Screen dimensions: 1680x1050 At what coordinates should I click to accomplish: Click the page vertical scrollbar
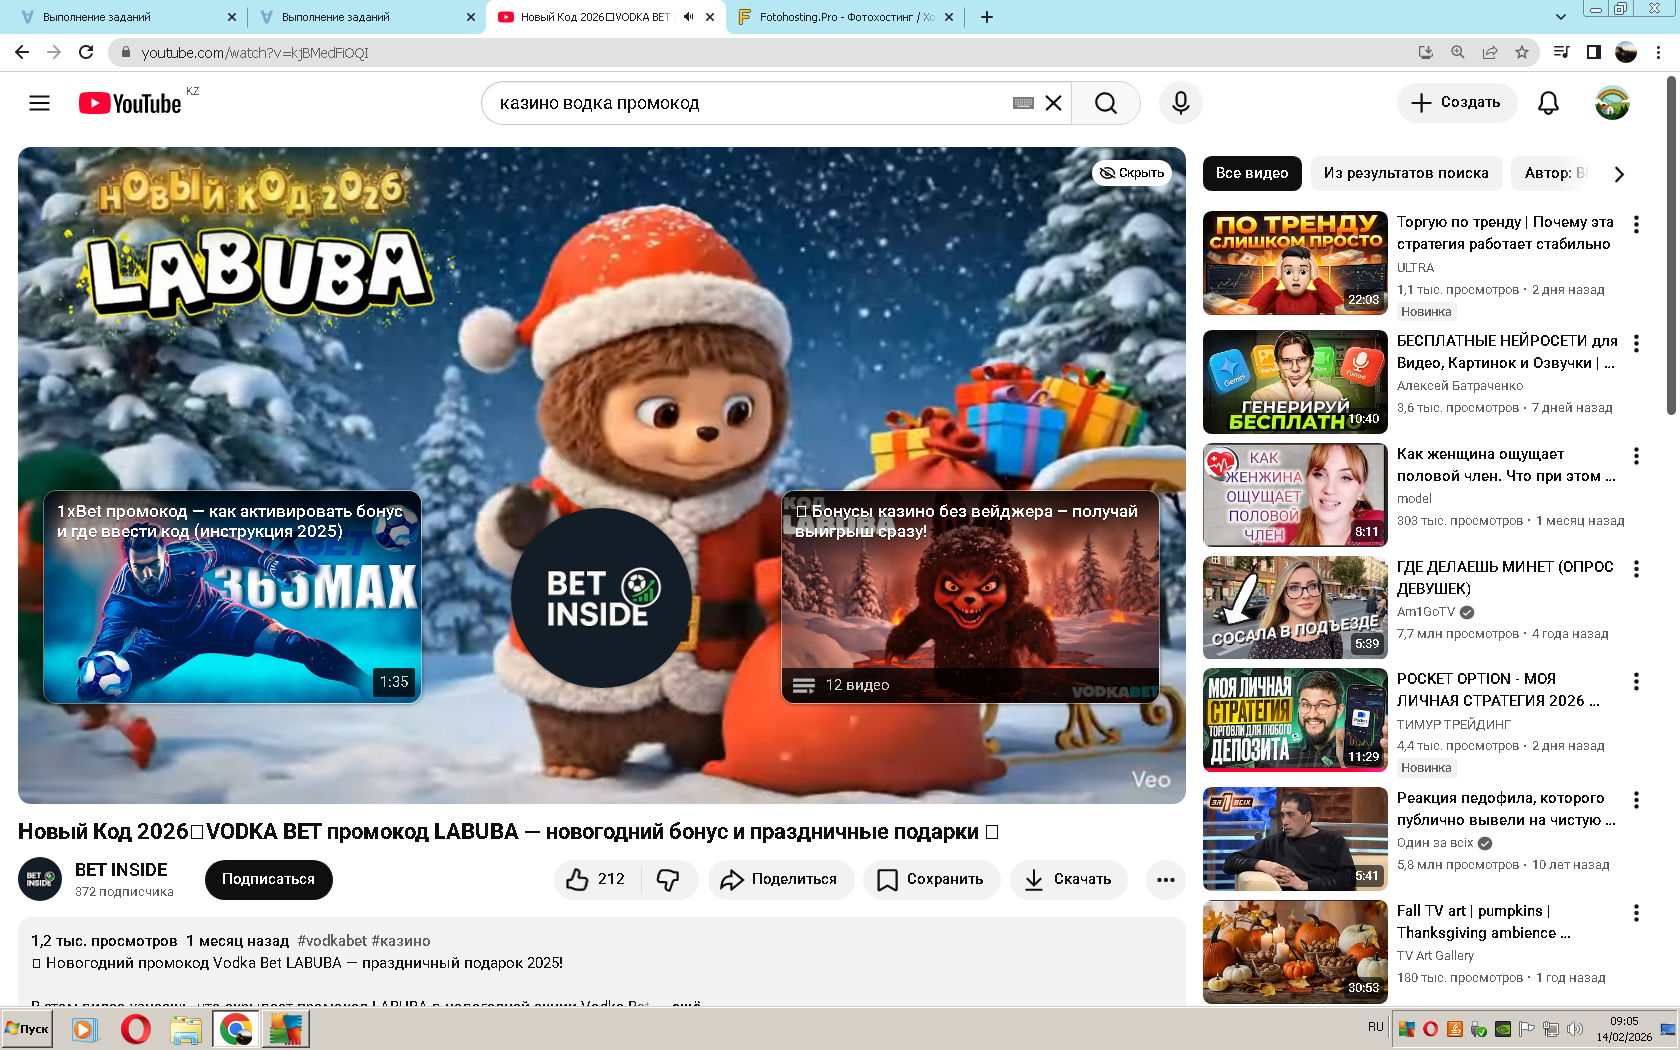[1671, 244]
